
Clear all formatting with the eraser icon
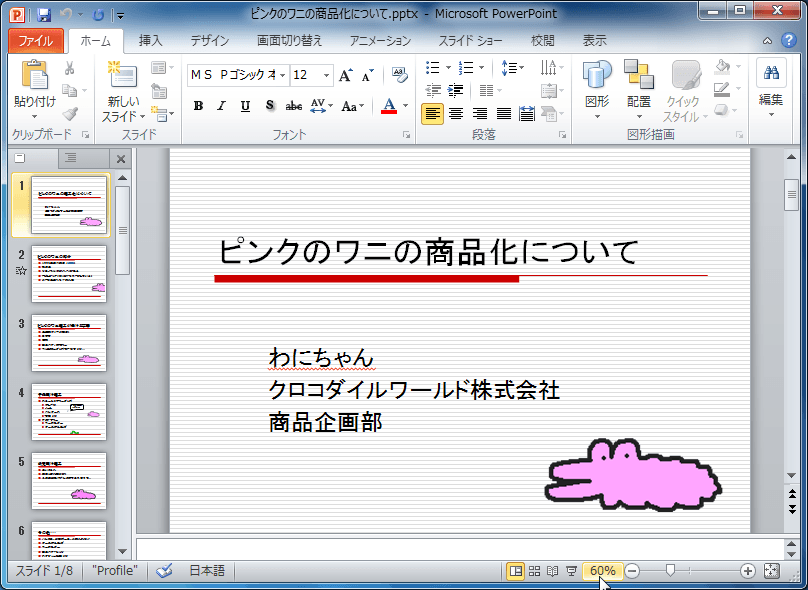tap(399, 75)
